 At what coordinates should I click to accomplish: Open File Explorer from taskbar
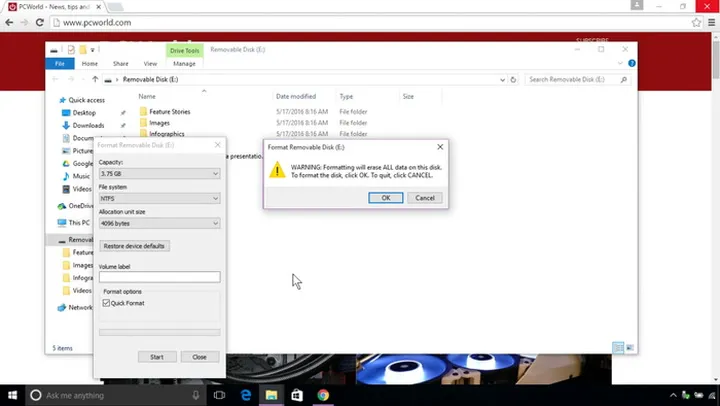tap(271, 395)
